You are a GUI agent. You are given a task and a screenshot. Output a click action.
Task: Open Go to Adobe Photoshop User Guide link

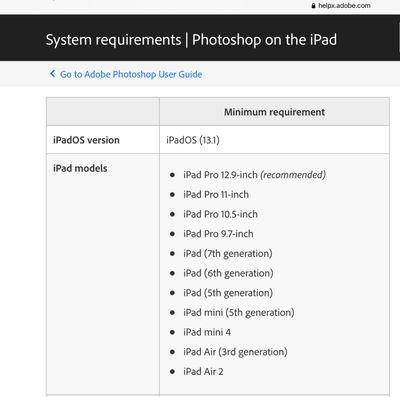coord(131,74)
